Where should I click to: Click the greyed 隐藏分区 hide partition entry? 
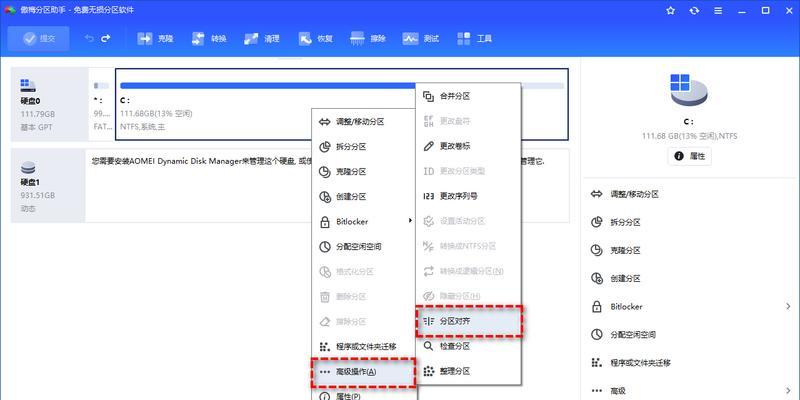(x=468, y=296)
